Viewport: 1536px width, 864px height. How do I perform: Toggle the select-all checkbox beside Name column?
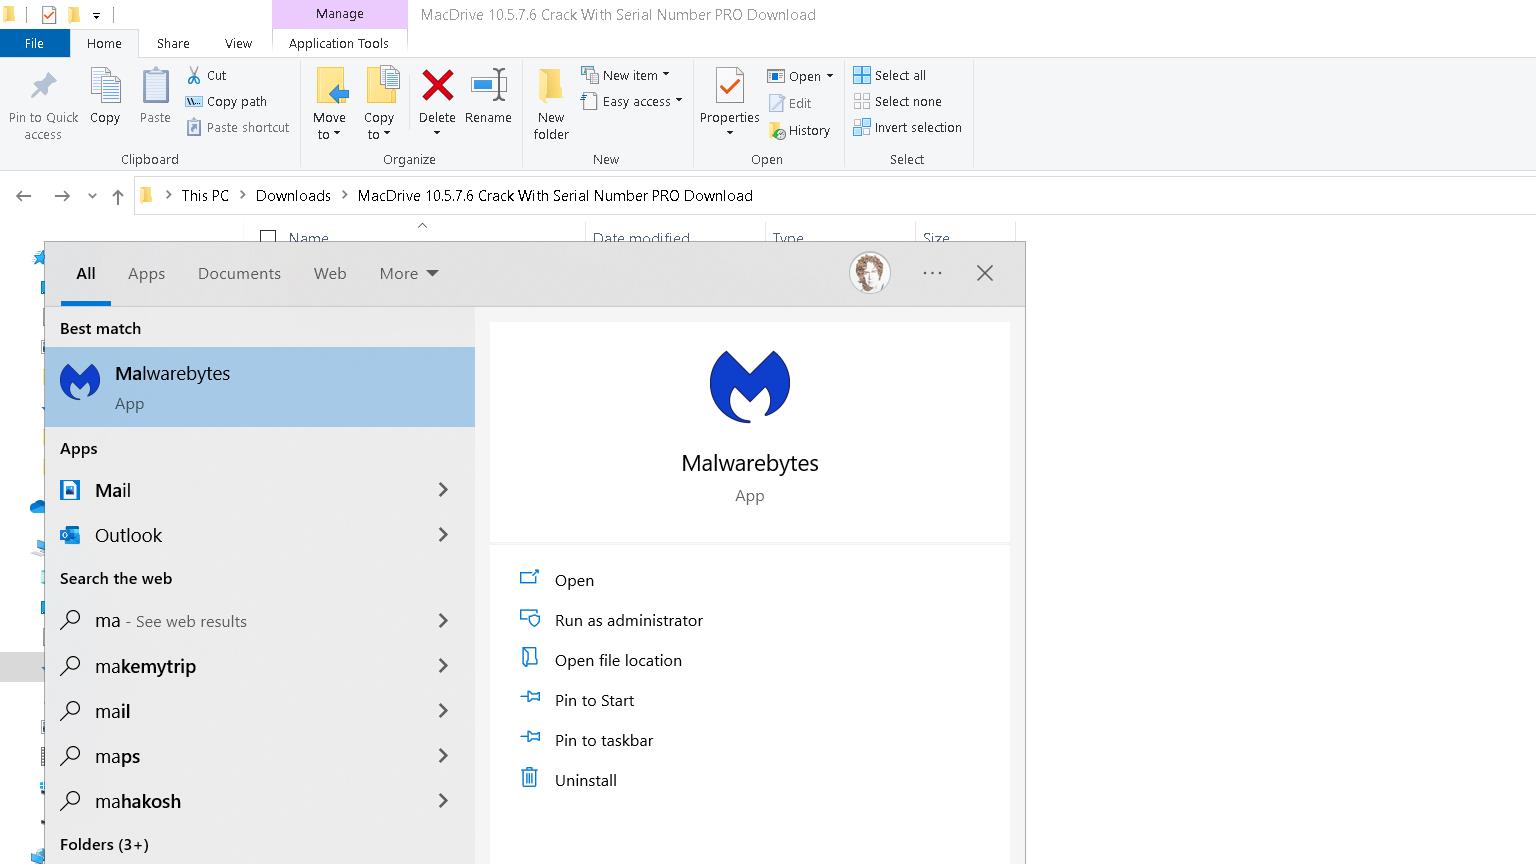point(268,238)
